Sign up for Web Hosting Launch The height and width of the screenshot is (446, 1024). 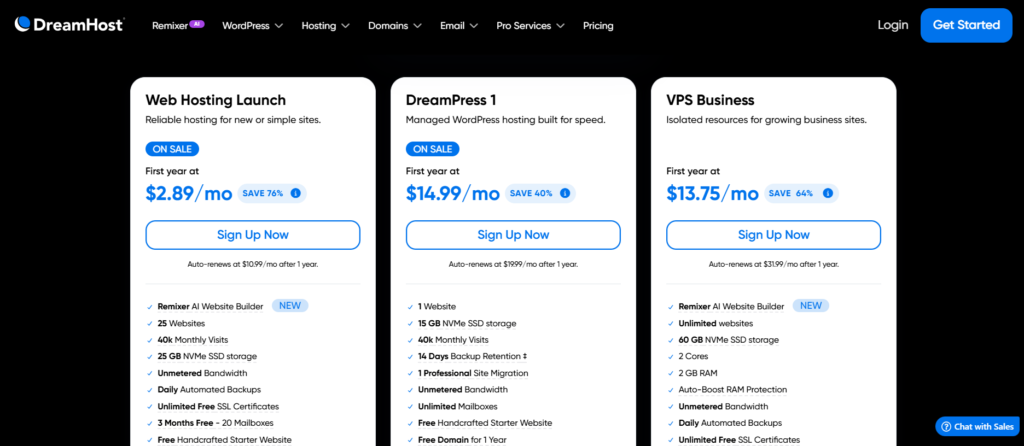click(x=253, y=235)
